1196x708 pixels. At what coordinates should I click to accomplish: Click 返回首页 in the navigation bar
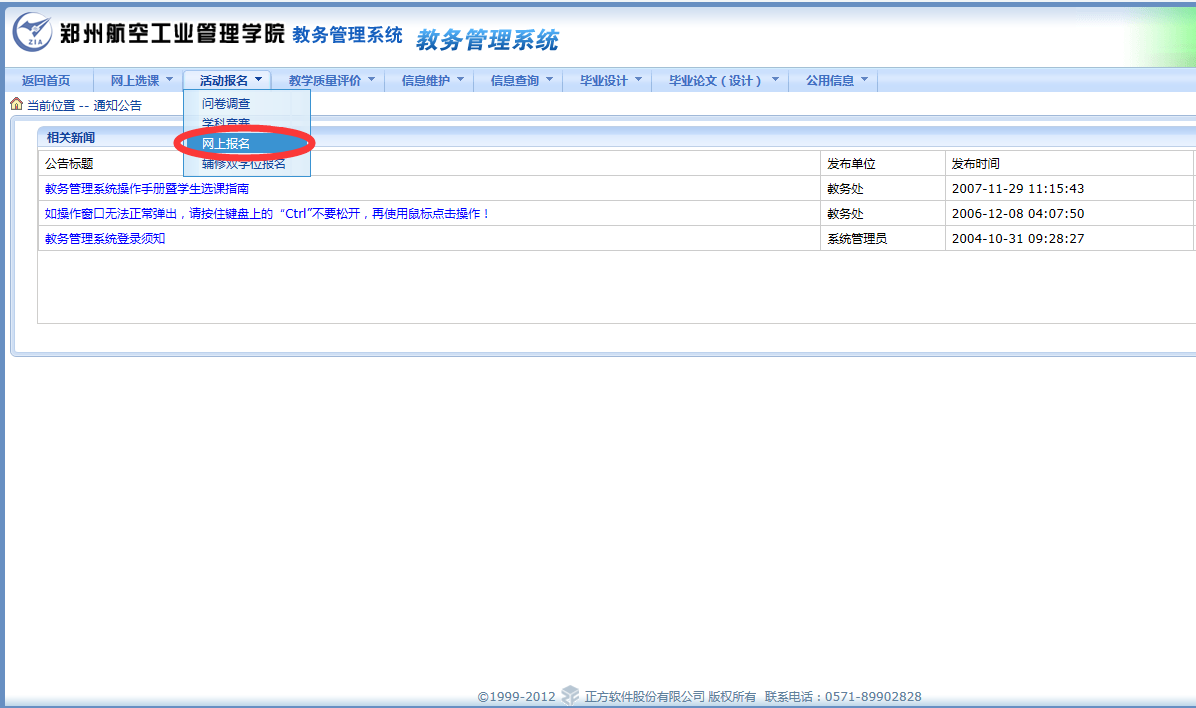point(46,81)
